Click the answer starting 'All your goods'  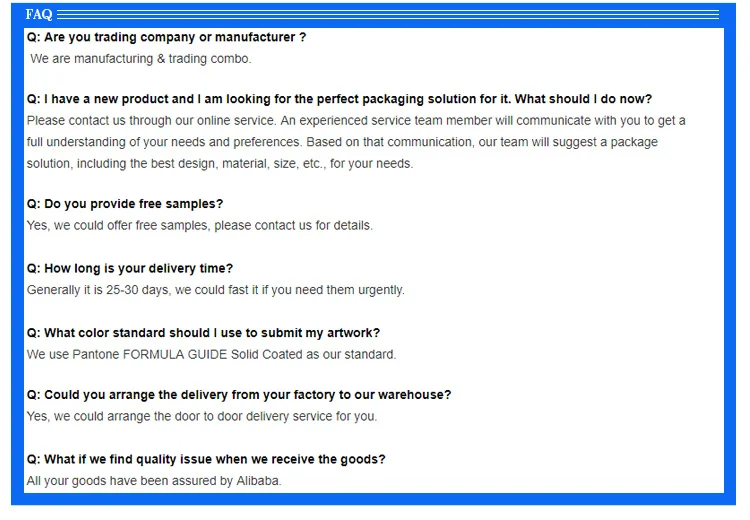[154, 481]
